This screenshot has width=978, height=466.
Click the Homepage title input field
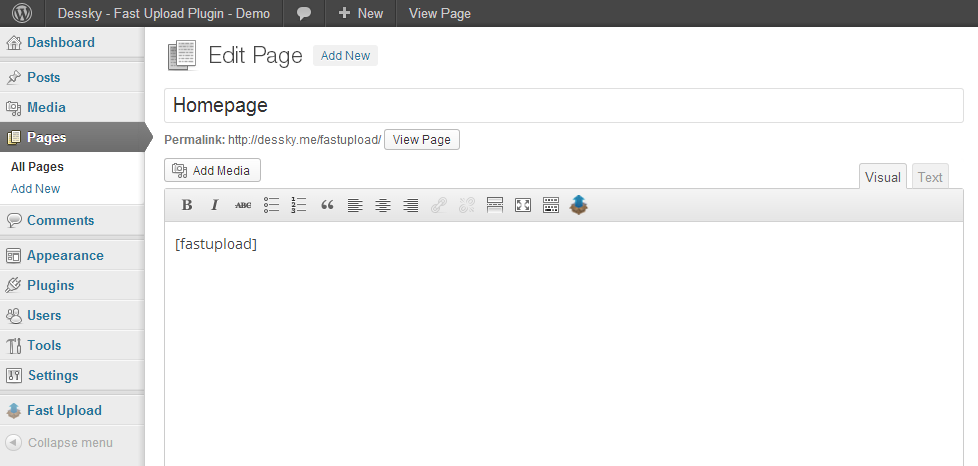[563, 105]
